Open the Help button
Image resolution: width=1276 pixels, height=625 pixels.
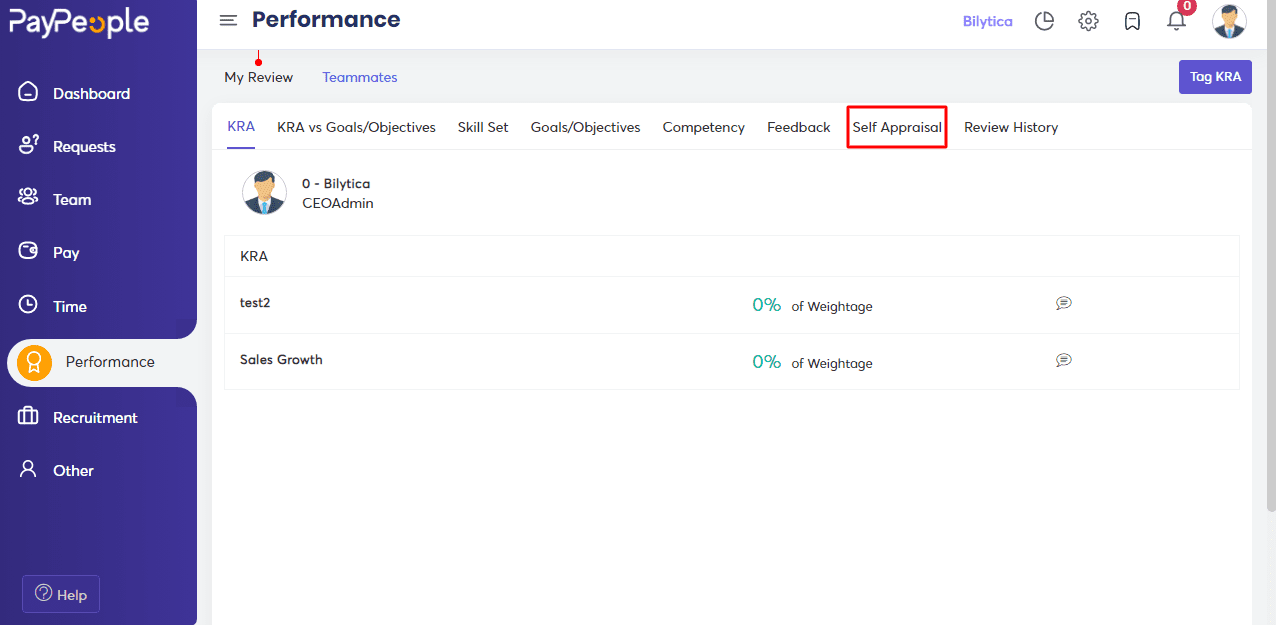(x=61, y=594)
